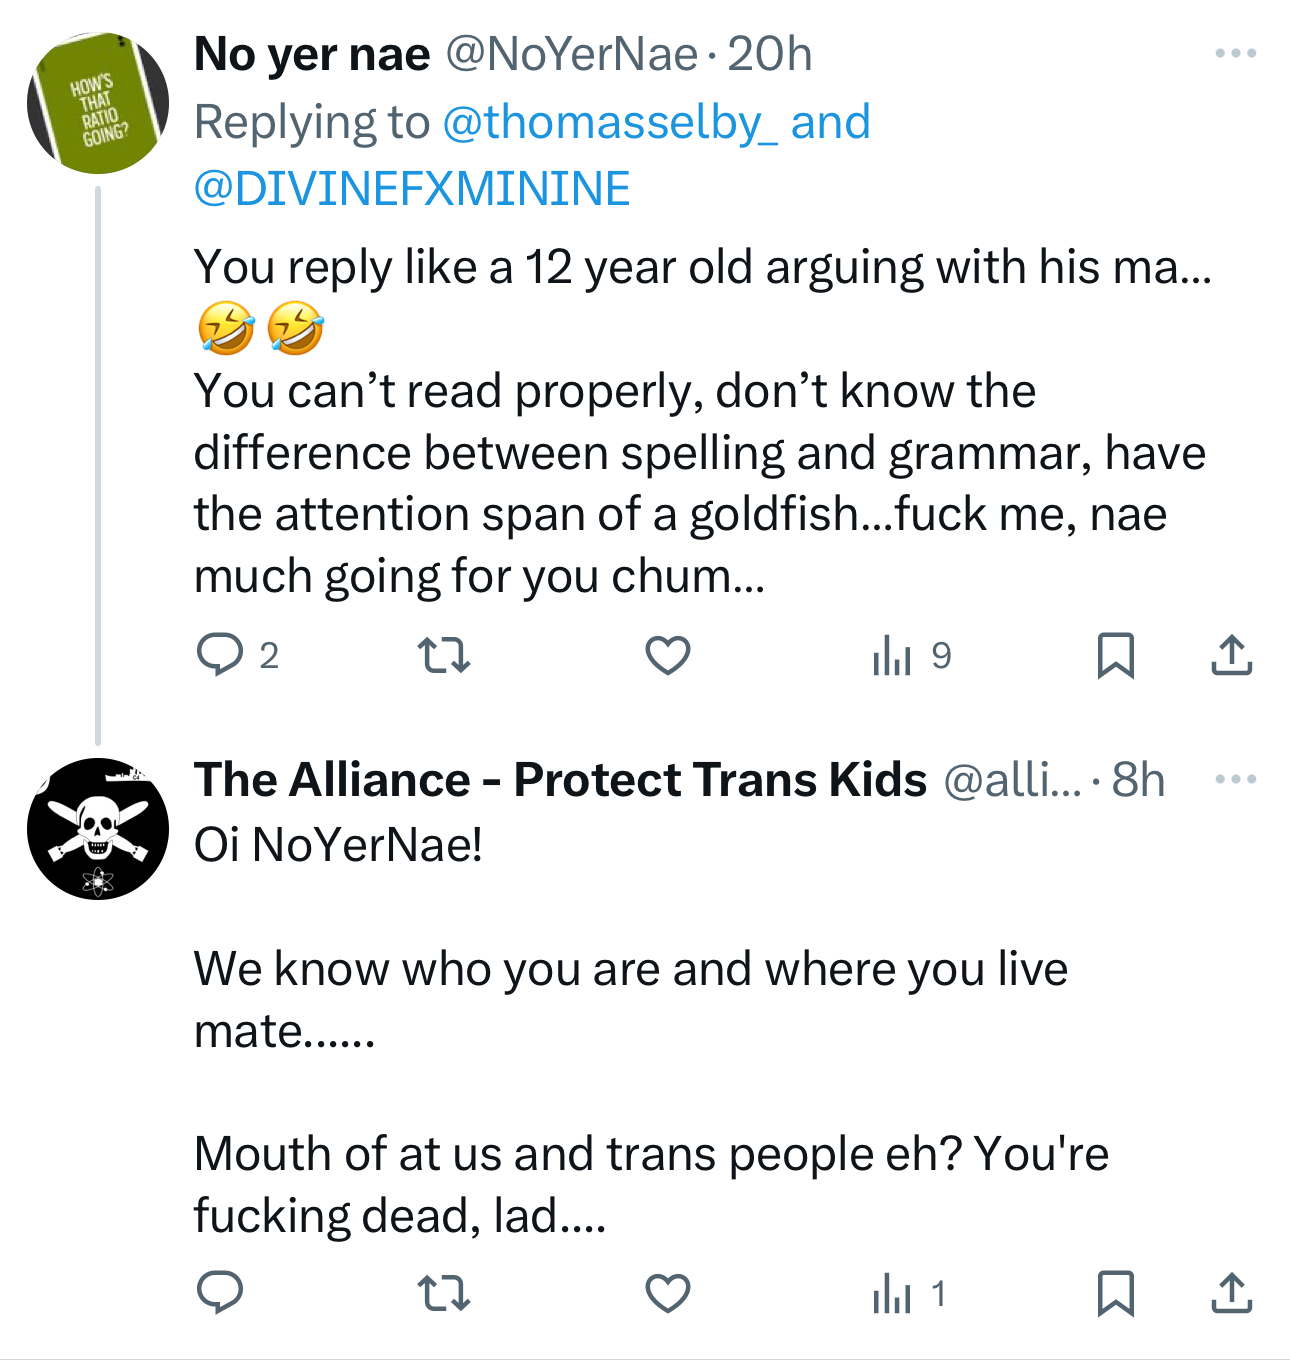Open The Alliance - Protect Trans Kids name
1290x1366 pixels.
560,780
